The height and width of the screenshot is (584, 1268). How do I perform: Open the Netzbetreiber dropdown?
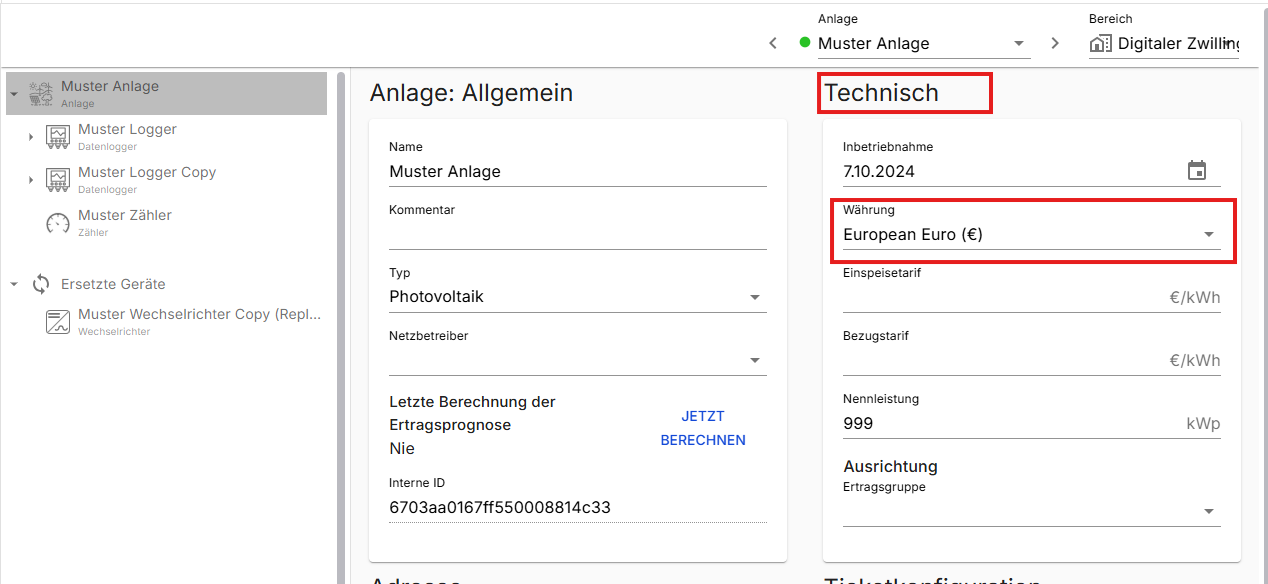(755, 360)
